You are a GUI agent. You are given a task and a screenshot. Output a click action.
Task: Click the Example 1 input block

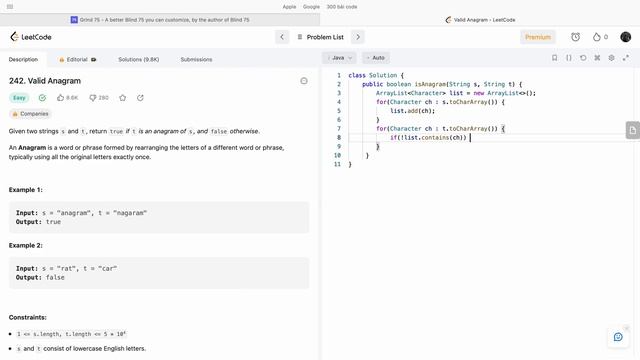coord(159,218)
